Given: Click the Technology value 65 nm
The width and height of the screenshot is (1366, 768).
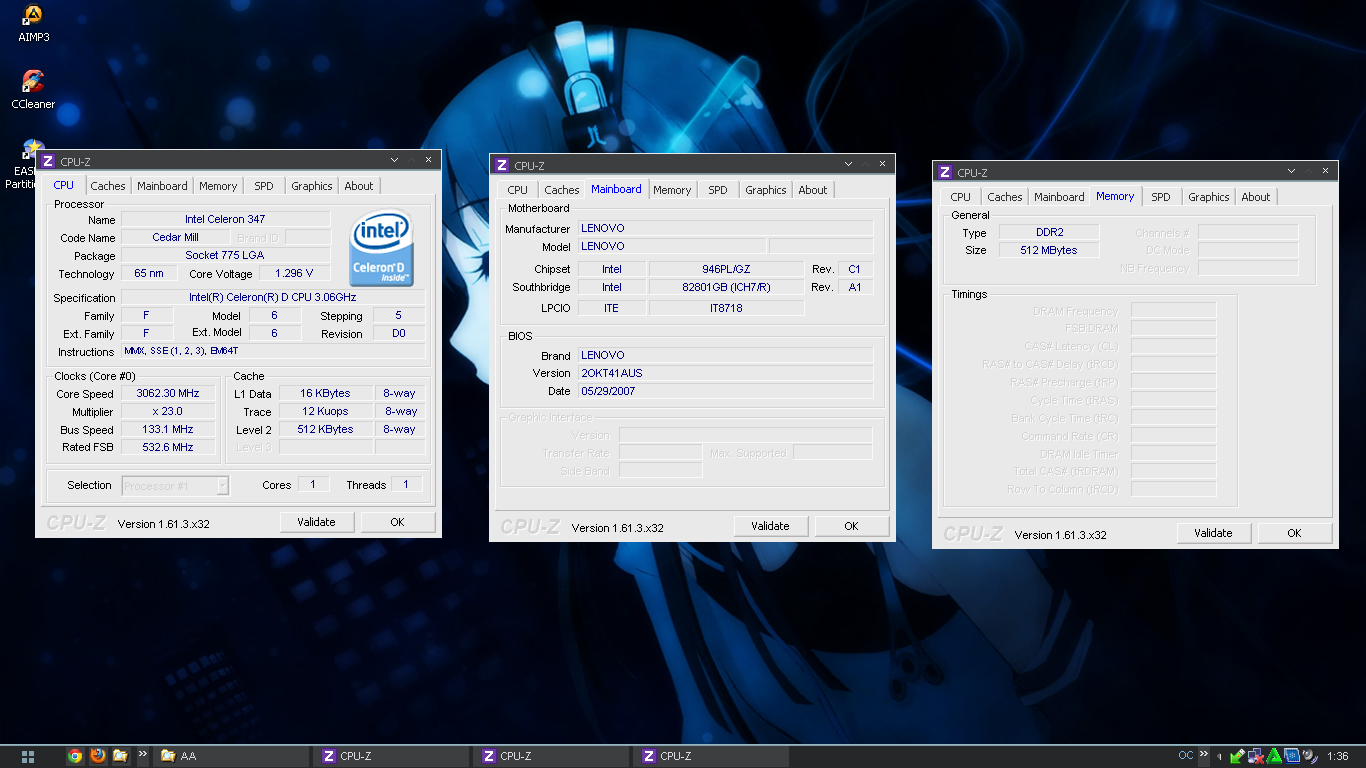Looking at the screenshot, I should (149, 274).
